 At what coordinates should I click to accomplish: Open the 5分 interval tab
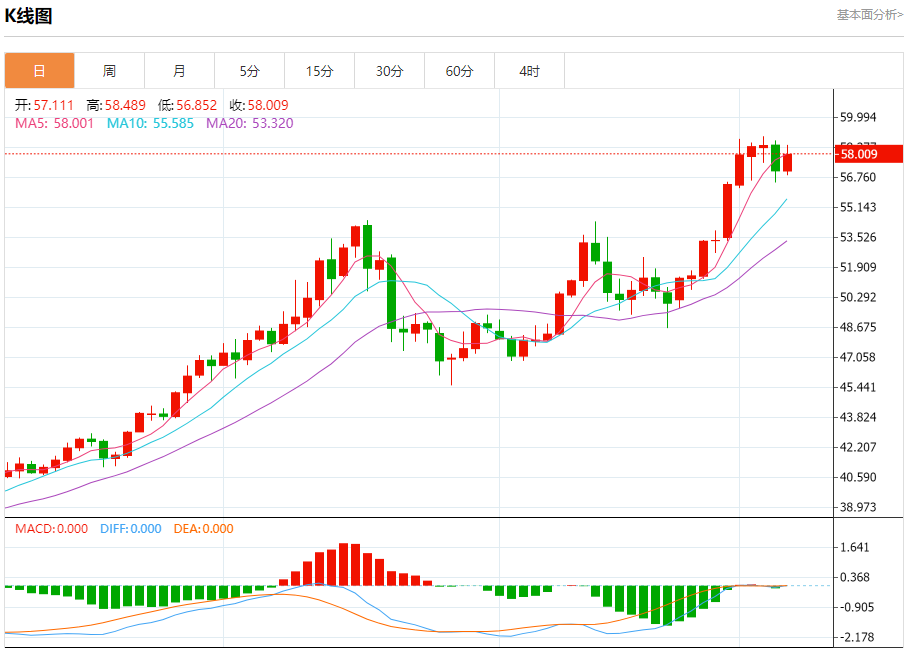click(249, 71)
